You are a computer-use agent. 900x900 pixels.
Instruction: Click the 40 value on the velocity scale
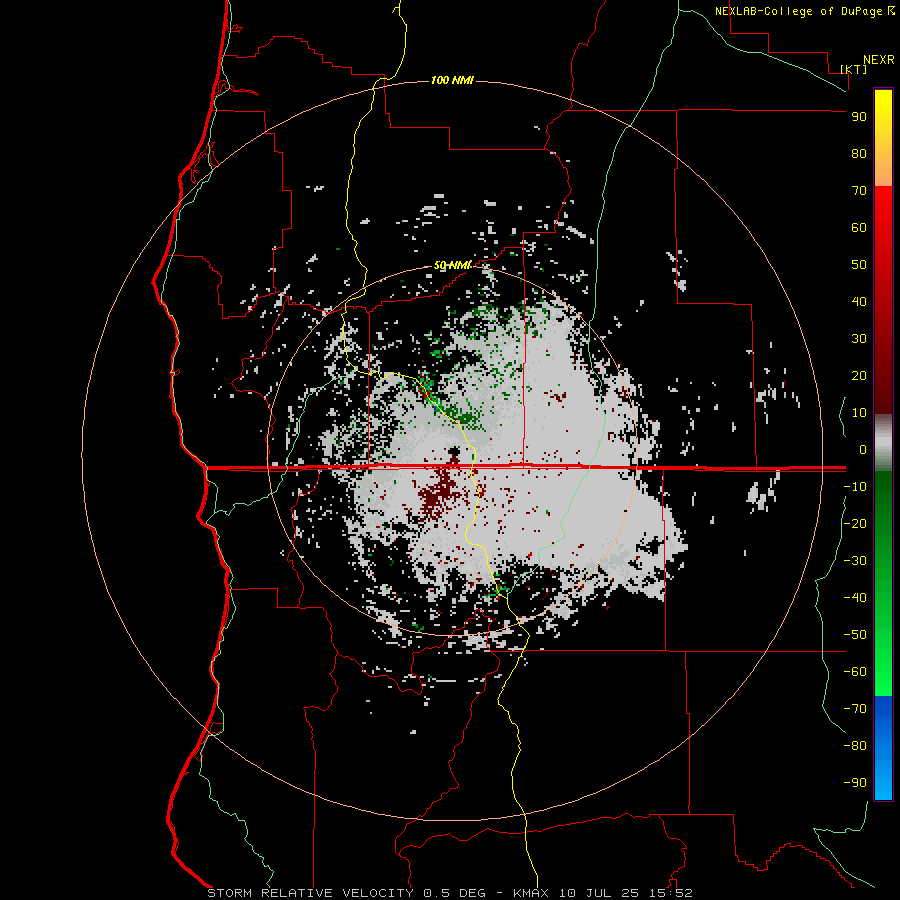[859, 302]
